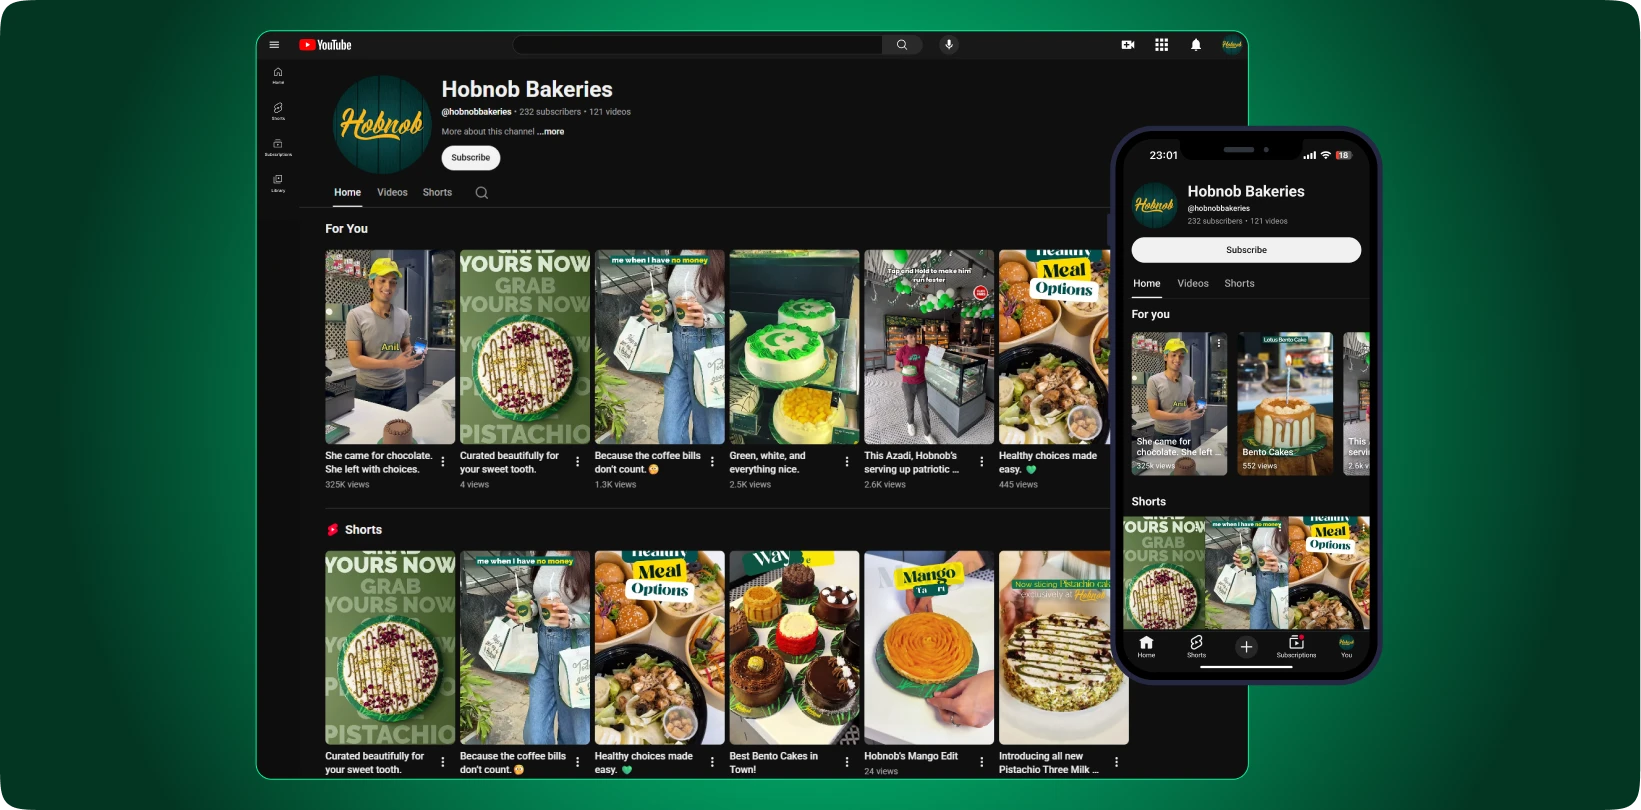Switch to the Shorts tab on desktop channel
This screenshot has height=810, width=1641.
(437, 193)
